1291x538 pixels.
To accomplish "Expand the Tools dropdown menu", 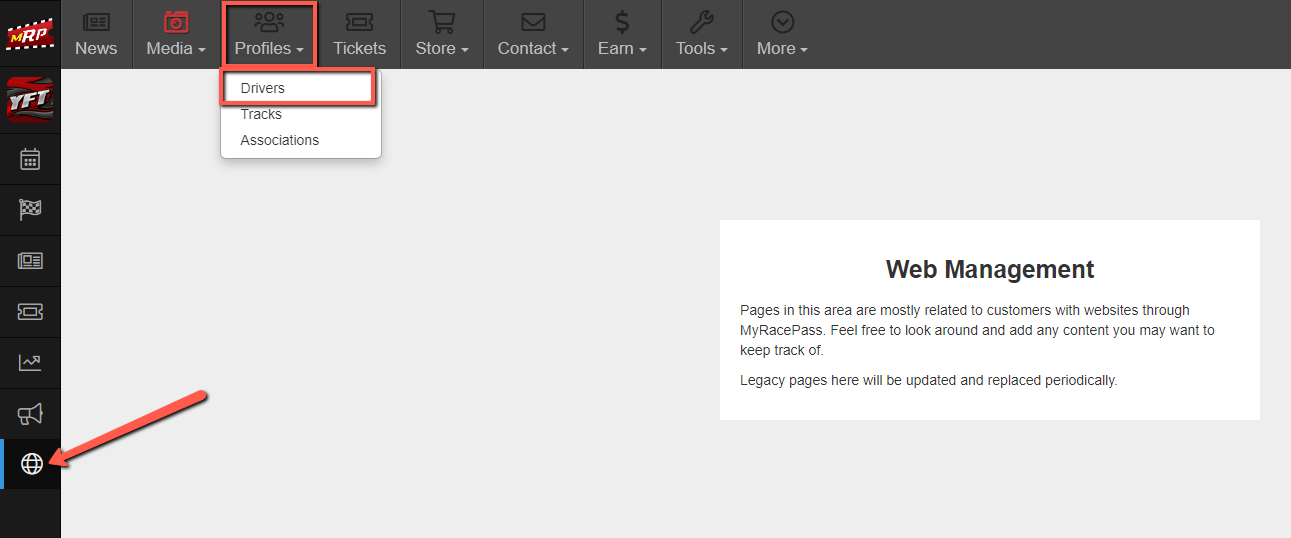I will click(702, 34).
